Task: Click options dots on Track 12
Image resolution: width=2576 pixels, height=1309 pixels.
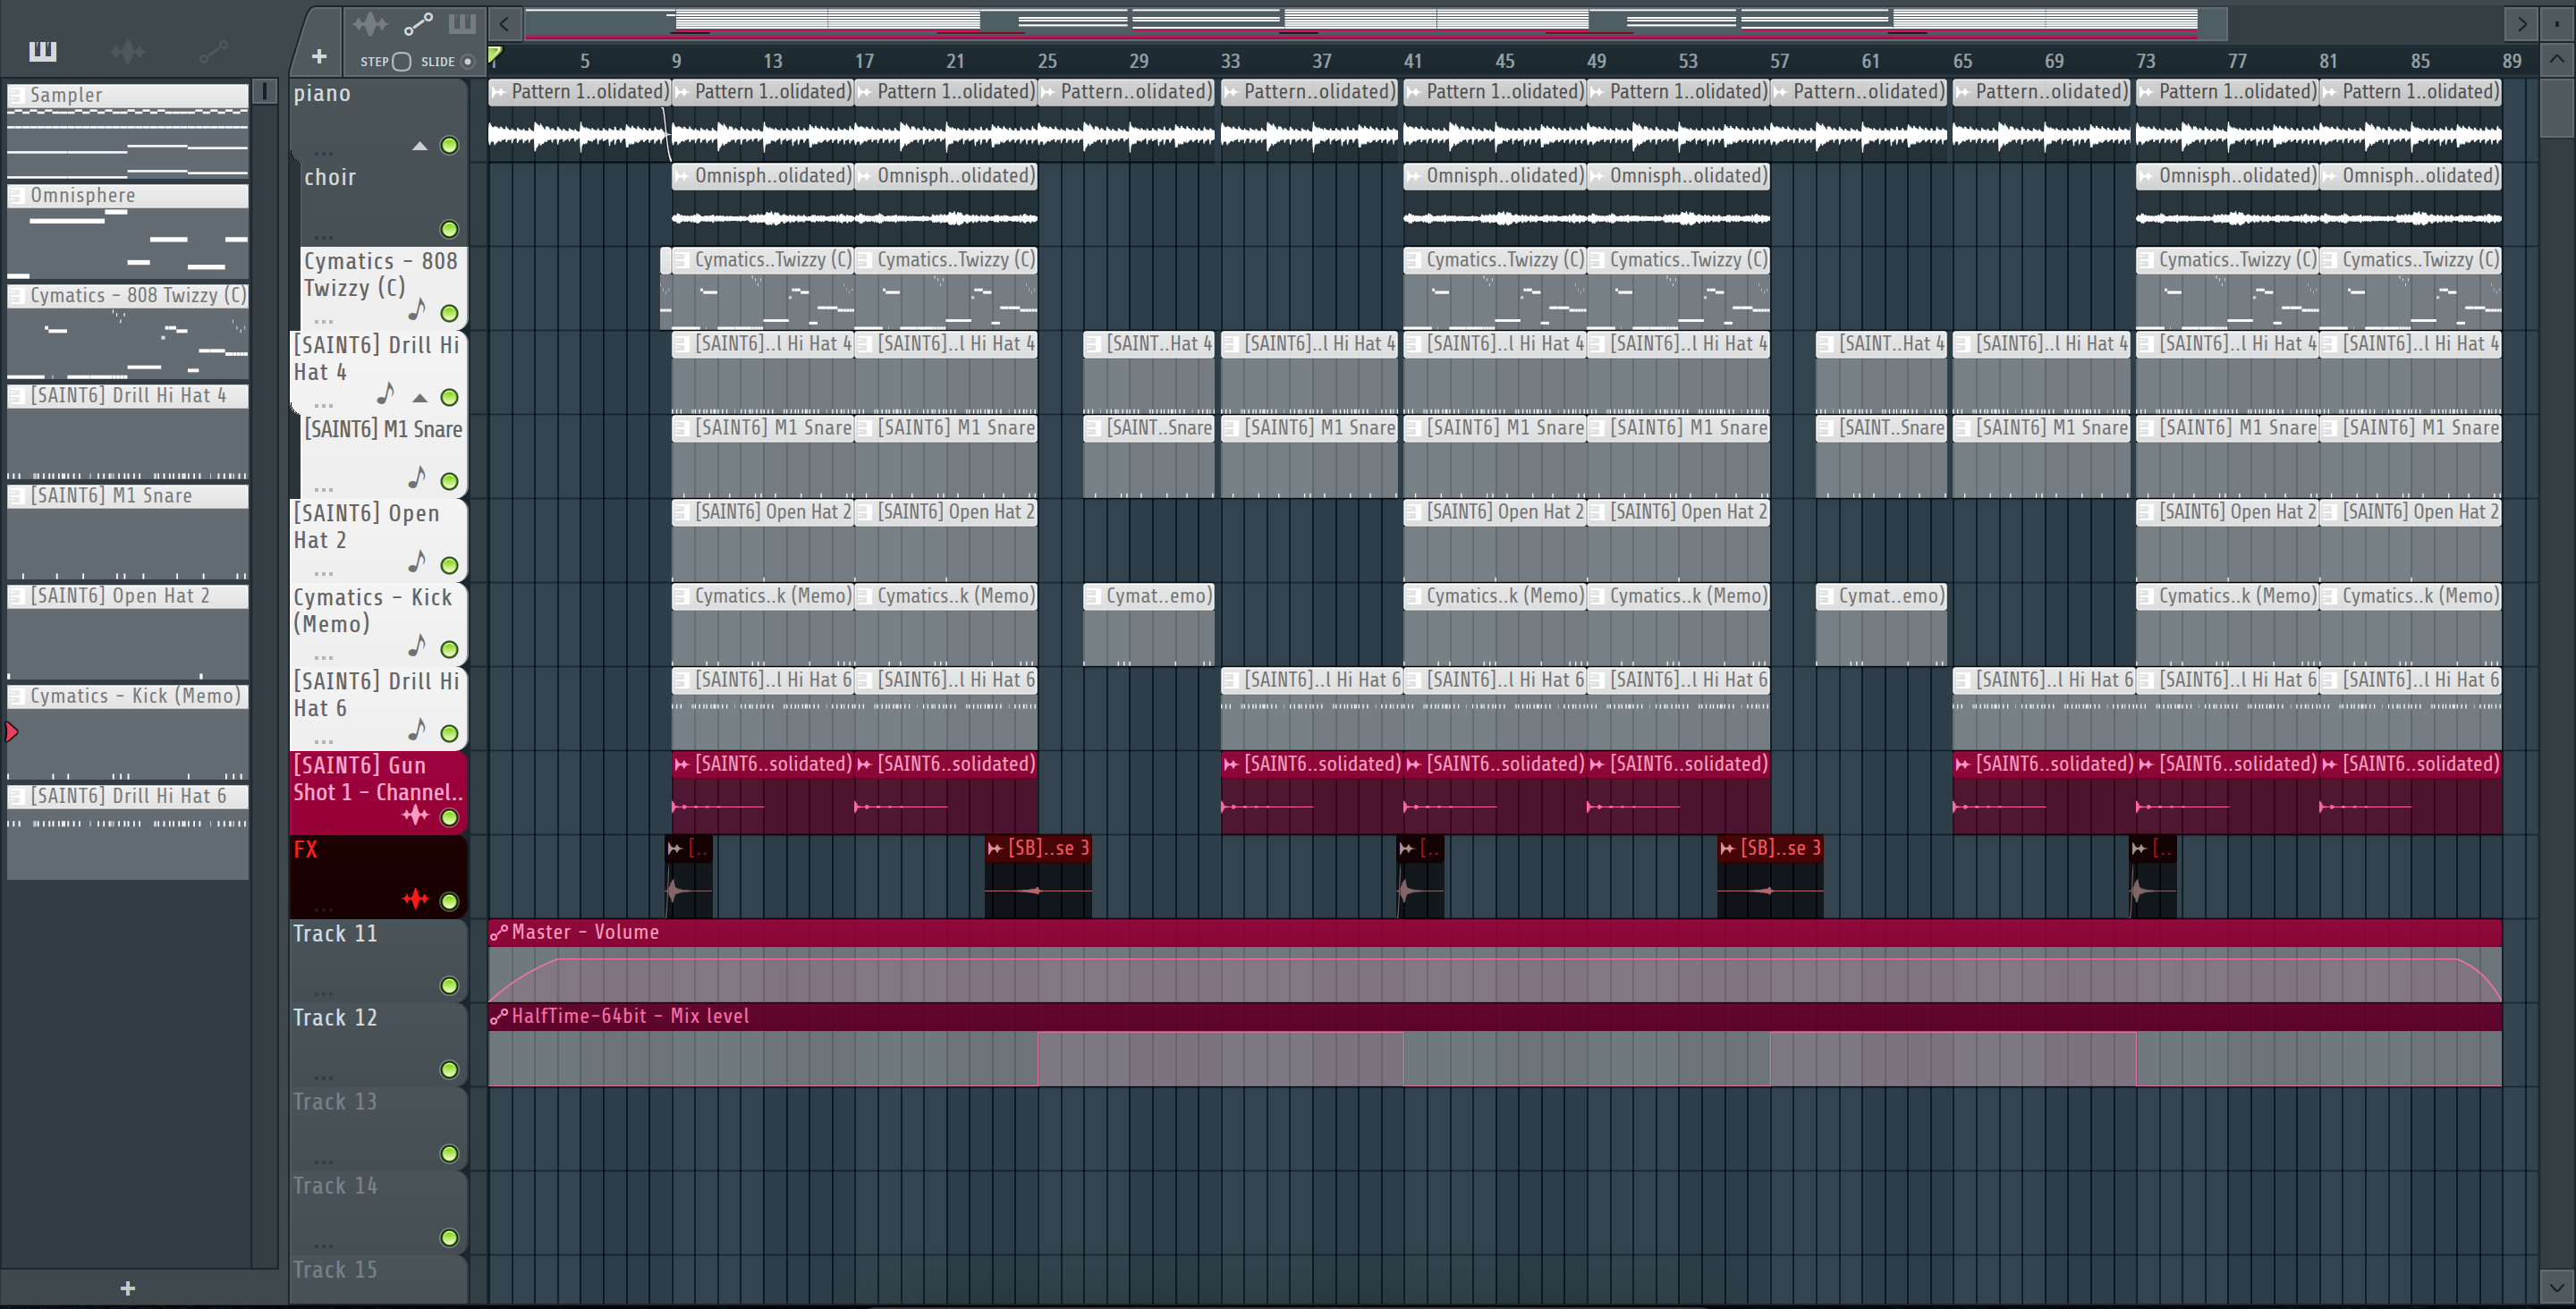Action: tap(323, 1077)
